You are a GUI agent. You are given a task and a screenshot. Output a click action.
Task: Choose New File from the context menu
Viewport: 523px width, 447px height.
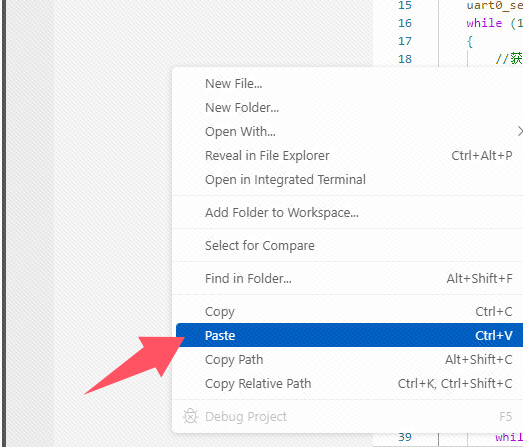[x=348, y=84]
